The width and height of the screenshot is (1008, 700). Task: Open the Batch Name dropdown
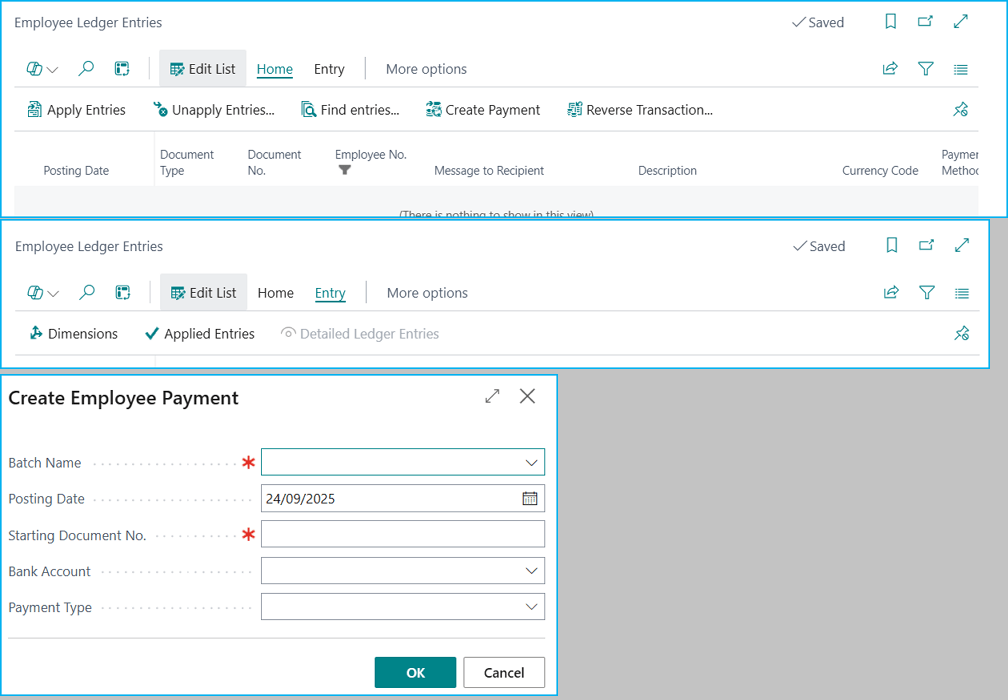(531, 463)
